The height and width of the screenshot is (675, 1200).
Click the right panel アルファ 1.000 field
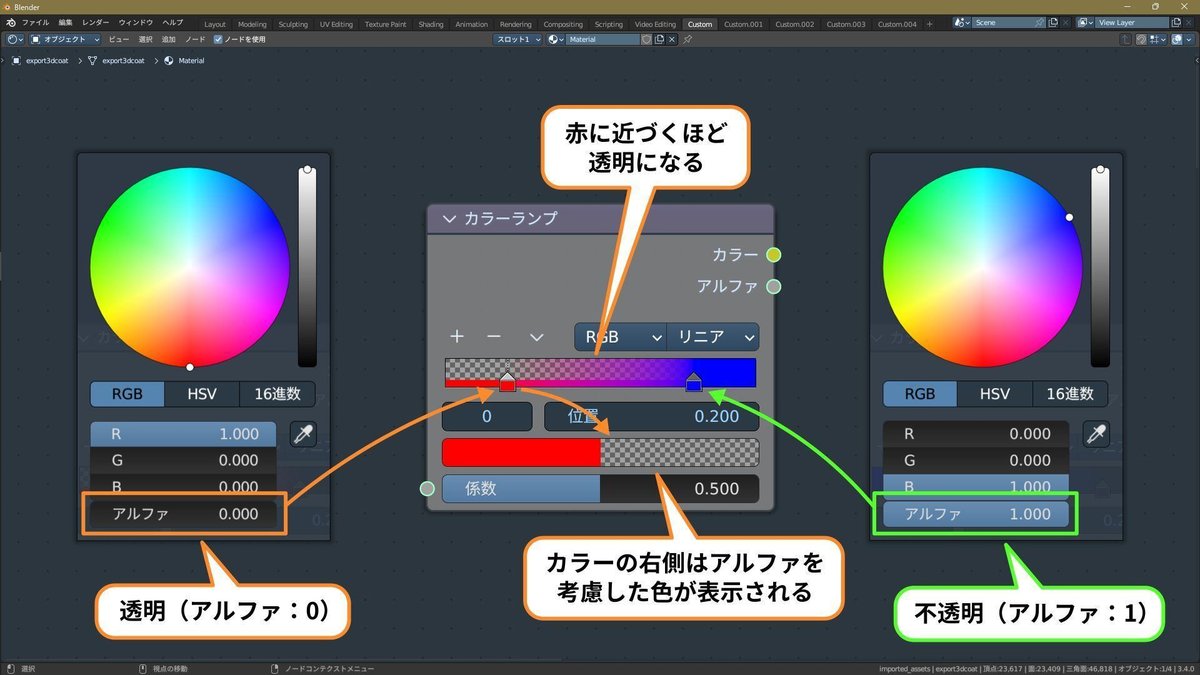[x=975, y=514]
